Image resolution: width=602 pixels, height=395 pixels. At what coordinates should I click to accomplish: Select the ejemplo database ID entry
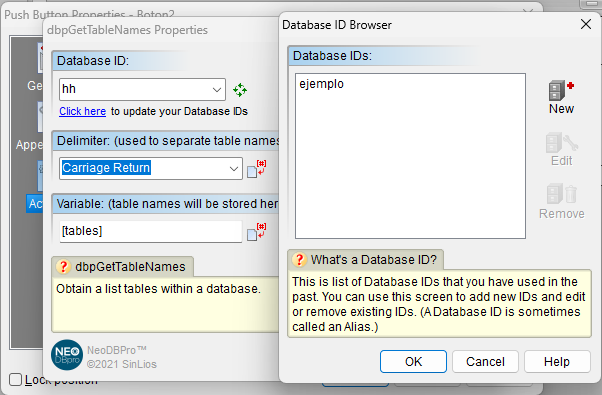(x=322, y=84)
